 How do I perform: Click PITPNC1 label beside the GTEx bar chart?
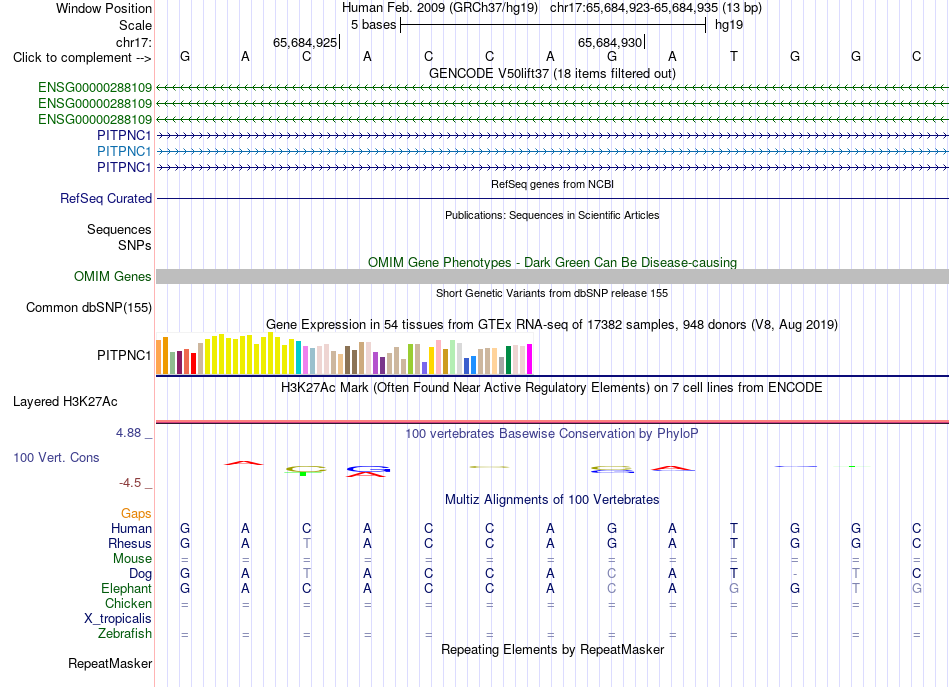click(x=124, y=355)
